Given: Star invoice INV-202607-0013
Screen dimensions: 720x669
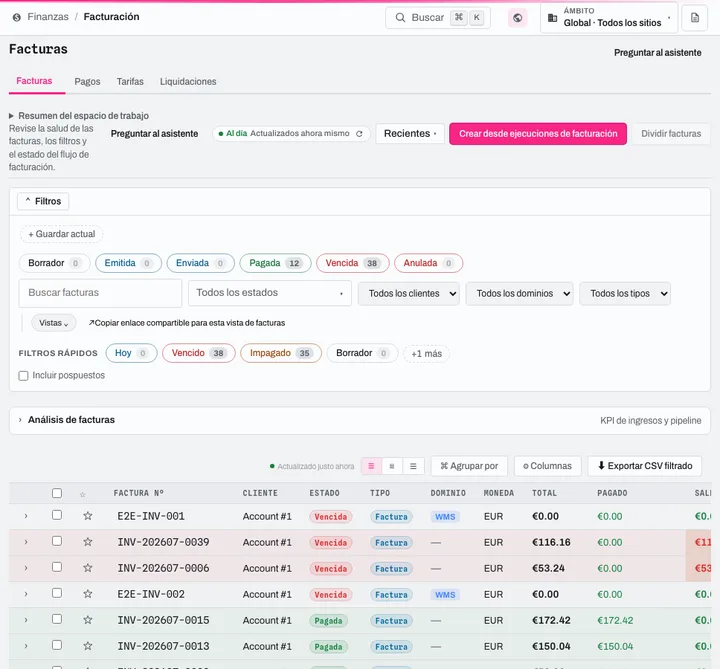Looking at the screenshot, I should pos(88,646).
